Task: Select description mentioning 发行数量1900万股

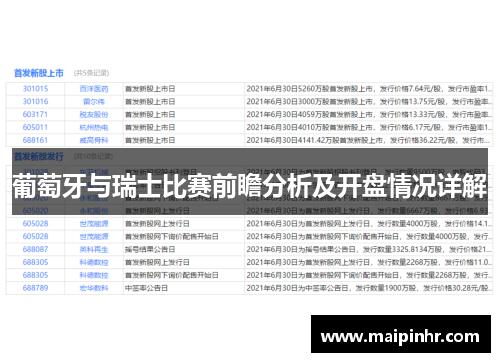Action: point(369,288)
